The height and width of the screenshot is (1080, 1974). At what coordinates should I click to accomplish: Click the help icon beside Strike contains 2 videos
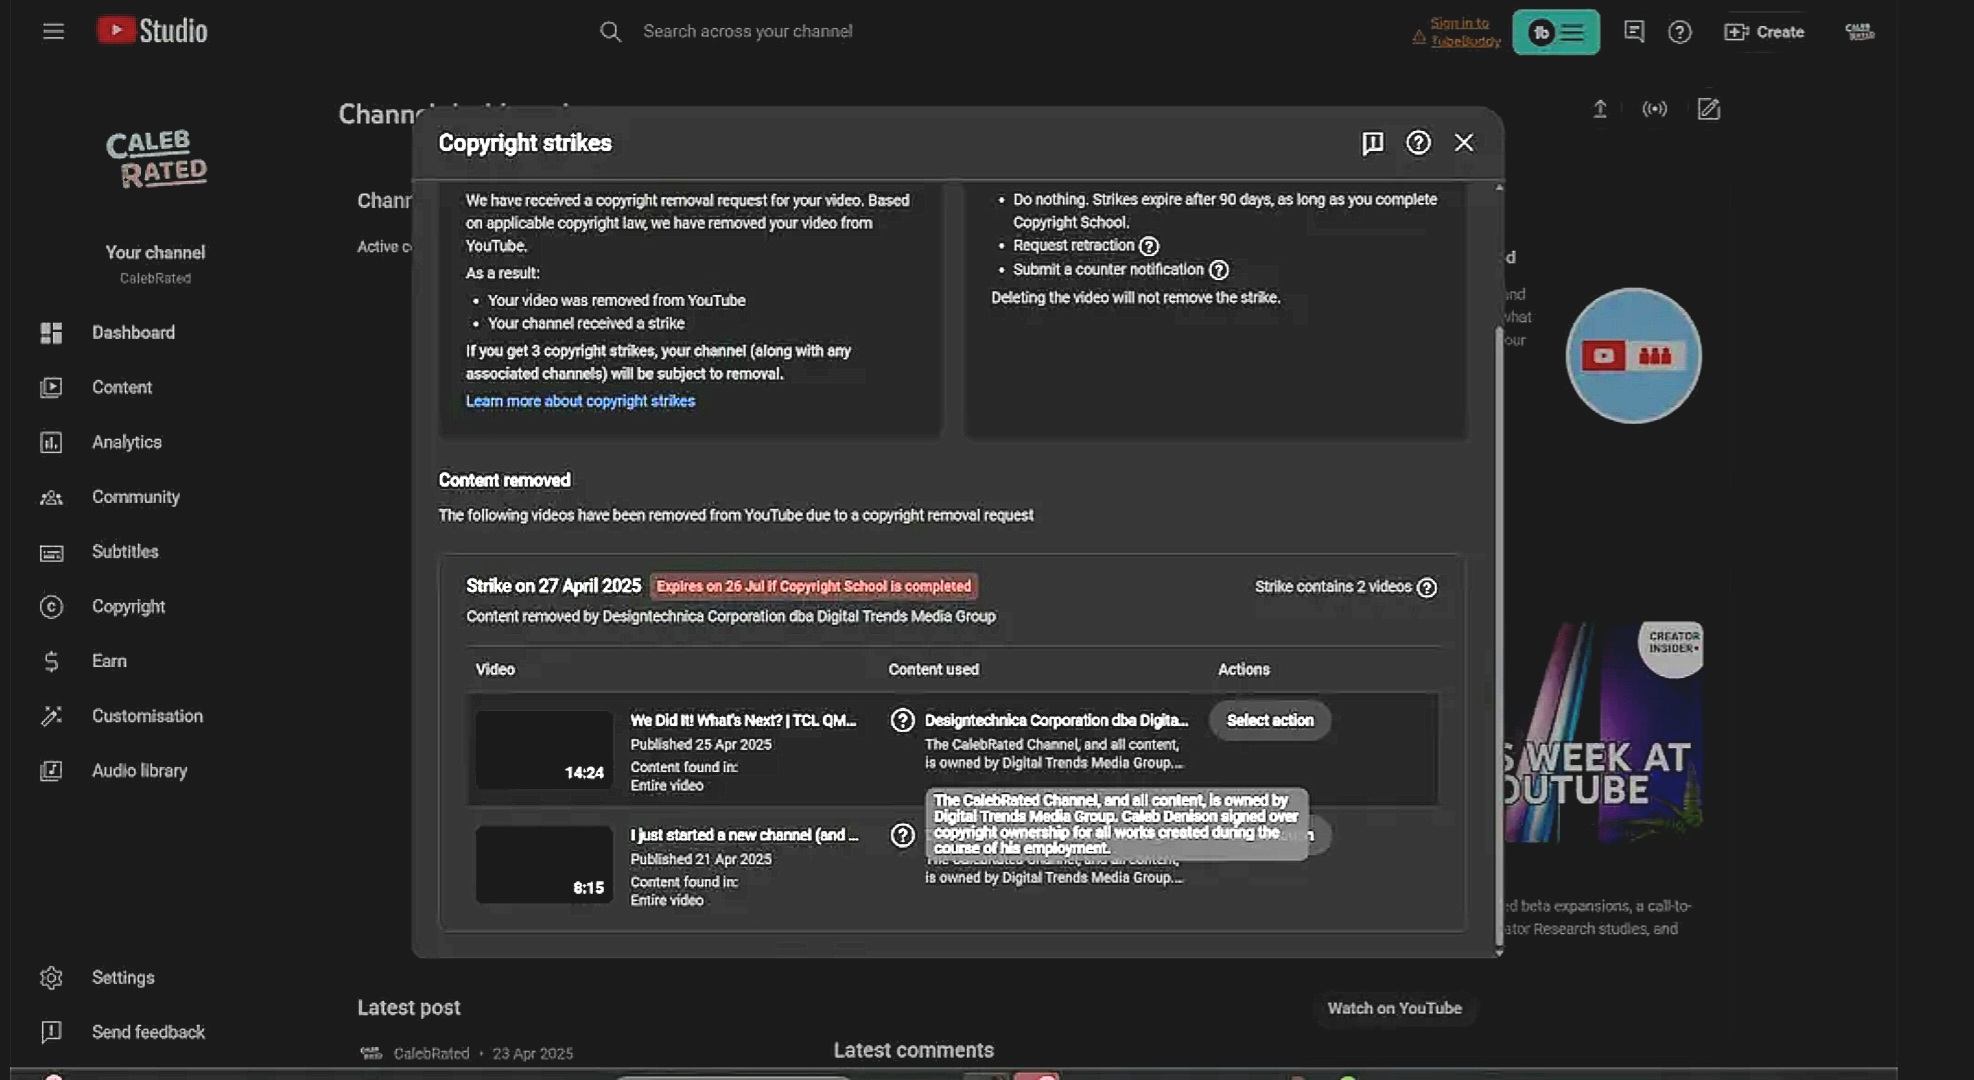coord(1427,588)
